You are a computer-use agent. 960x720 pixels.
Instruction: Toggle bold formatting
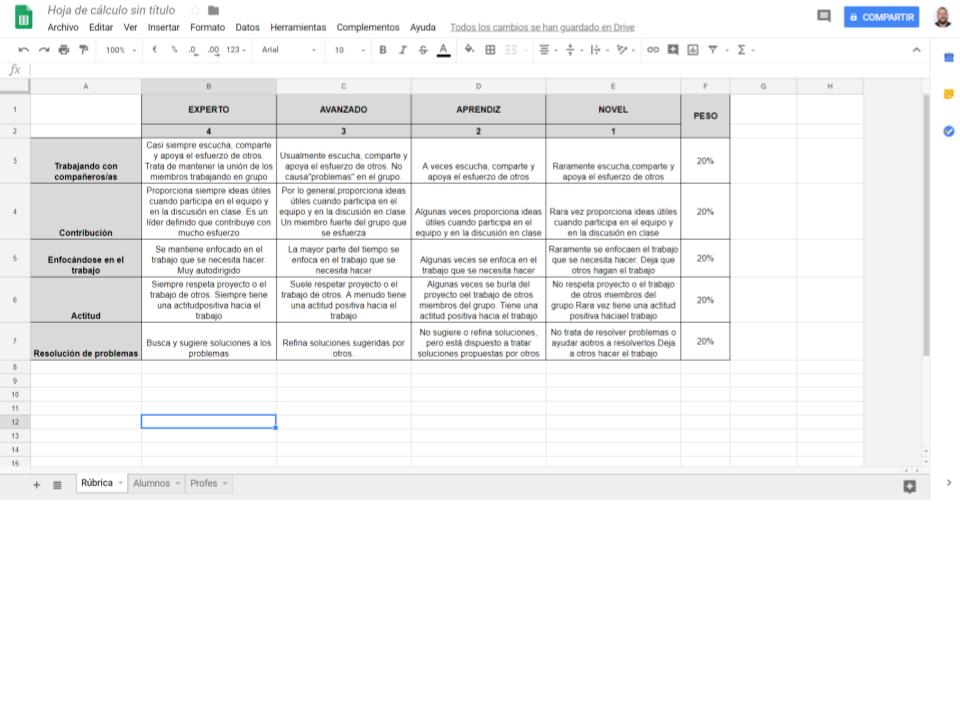(x=382, y=50)
